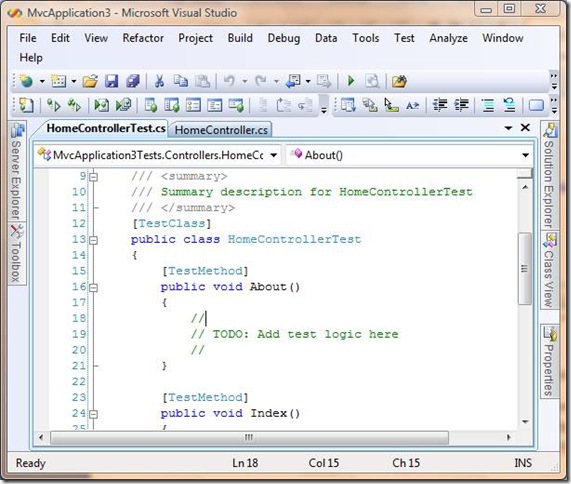
Task: Click the Undo arrow icon
Action: [229, 81]
